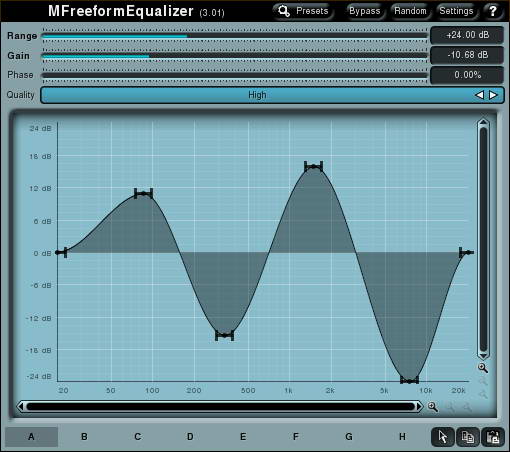Click the magnifier icon beside Presets
The width and height of the screenshot is (510, 452).
pyautogui.click(x=284, y=11)
